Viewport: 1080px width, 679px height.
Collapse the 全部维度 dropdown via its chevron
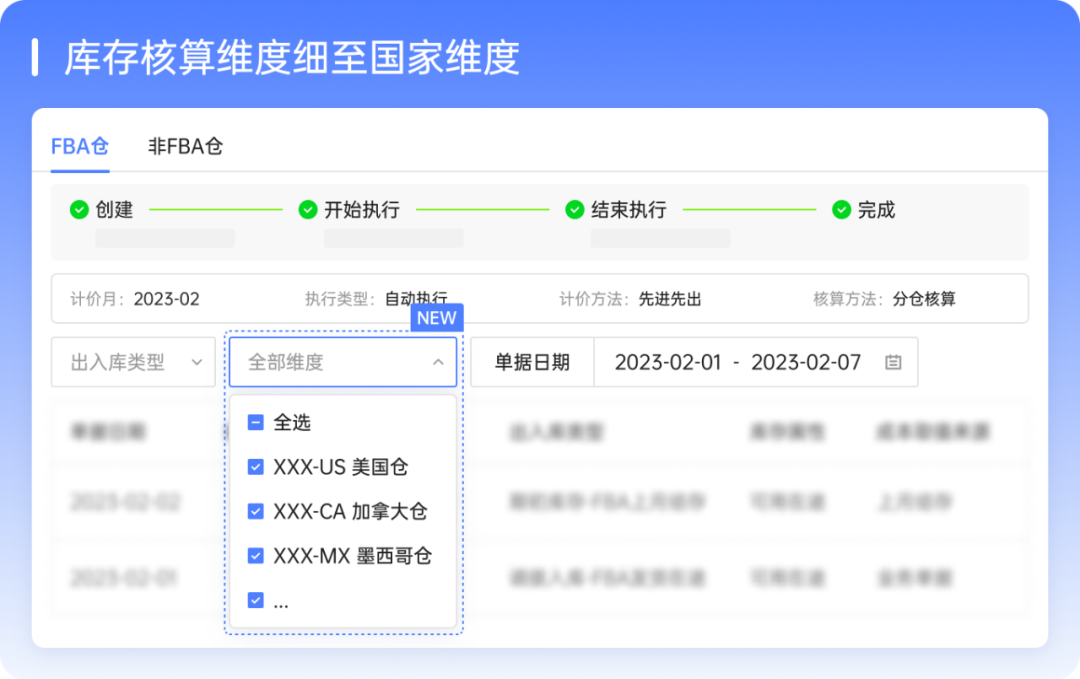pyautogui.click(x=440, y=362)
